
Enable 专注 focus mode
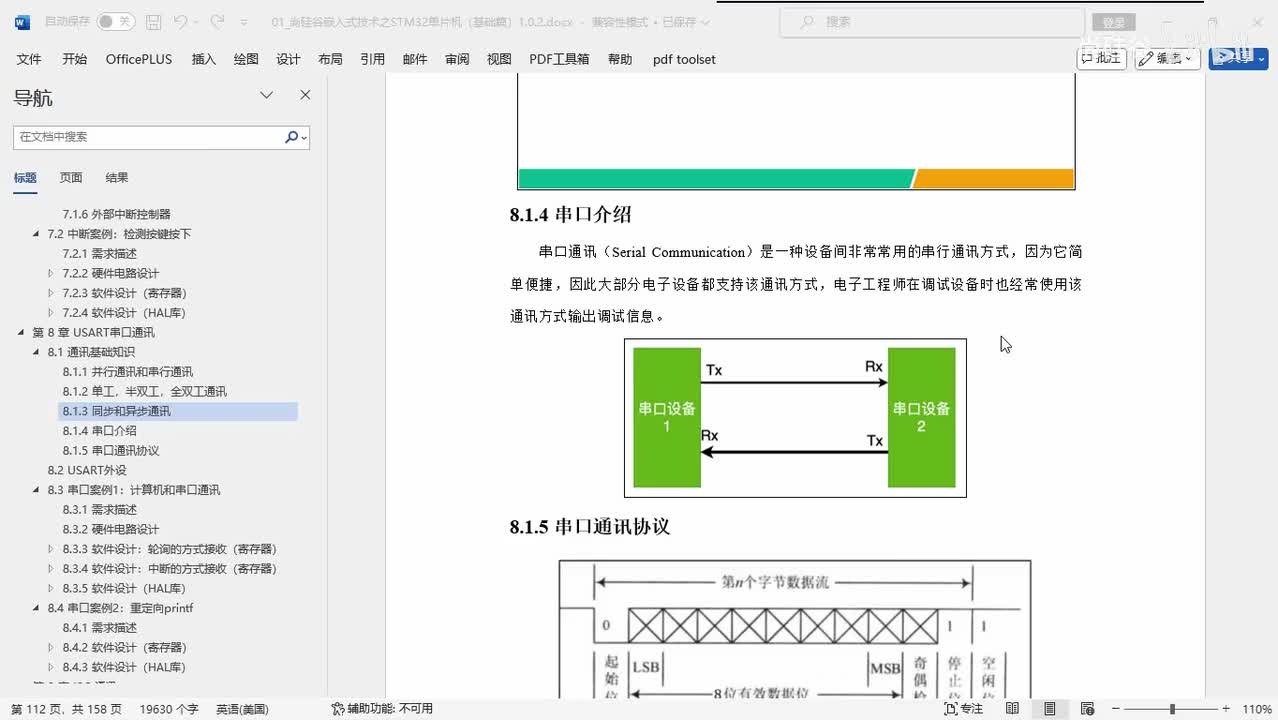(964, 709)
